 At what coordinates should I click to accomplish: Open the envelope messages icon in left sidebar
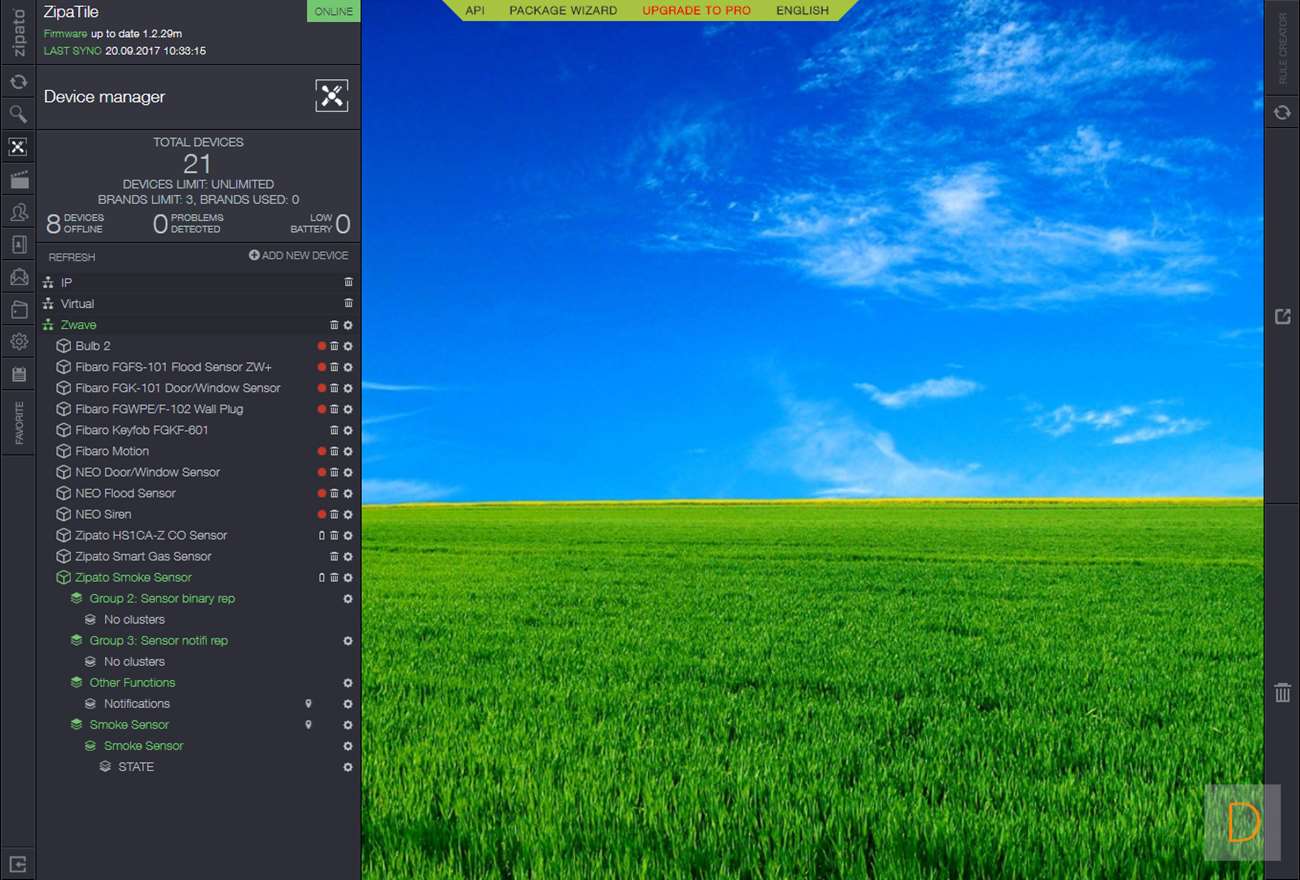18,277
